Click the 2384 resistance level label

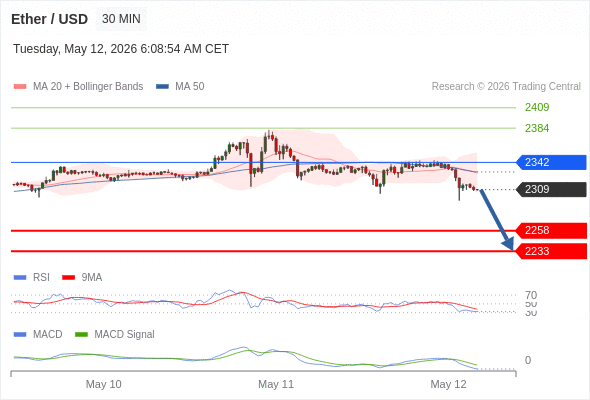click(x=537, y=128)
